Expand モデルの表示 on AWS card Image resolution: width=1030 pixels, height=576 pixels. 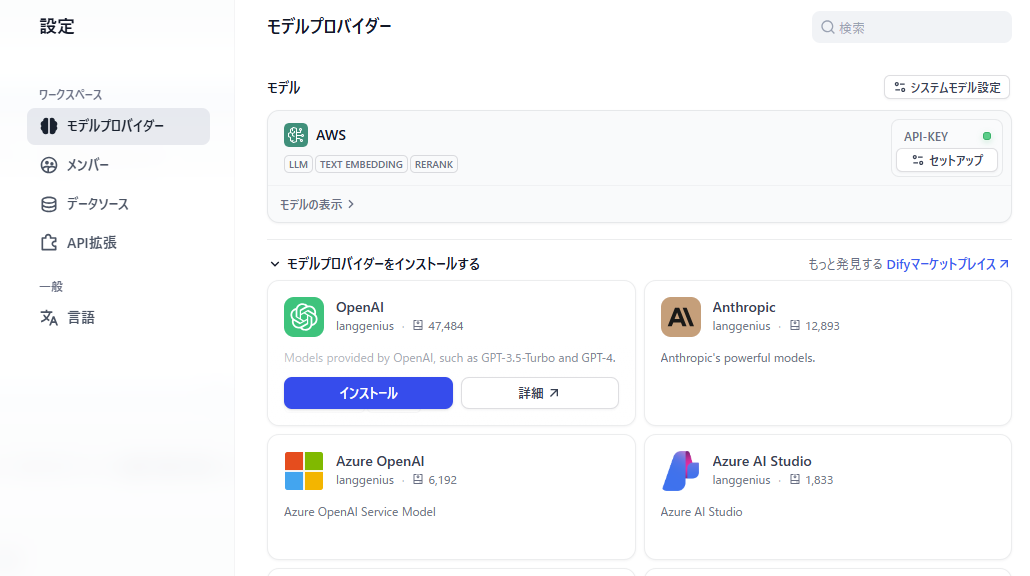[x=317, y=205]
